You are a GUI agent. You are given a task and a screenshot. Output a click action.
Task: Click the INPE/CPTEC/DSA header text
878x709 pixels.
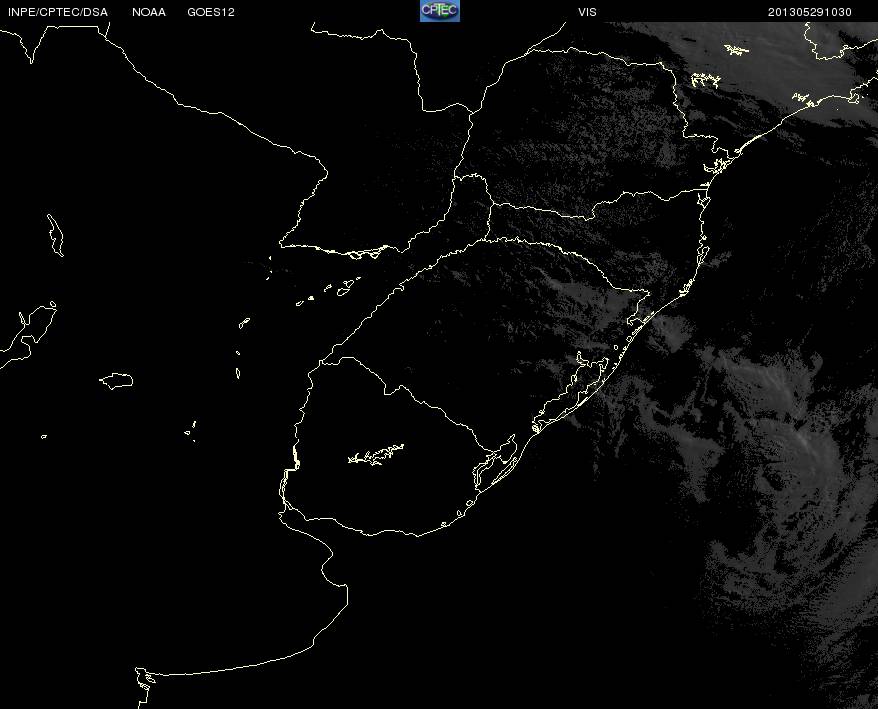58,12
